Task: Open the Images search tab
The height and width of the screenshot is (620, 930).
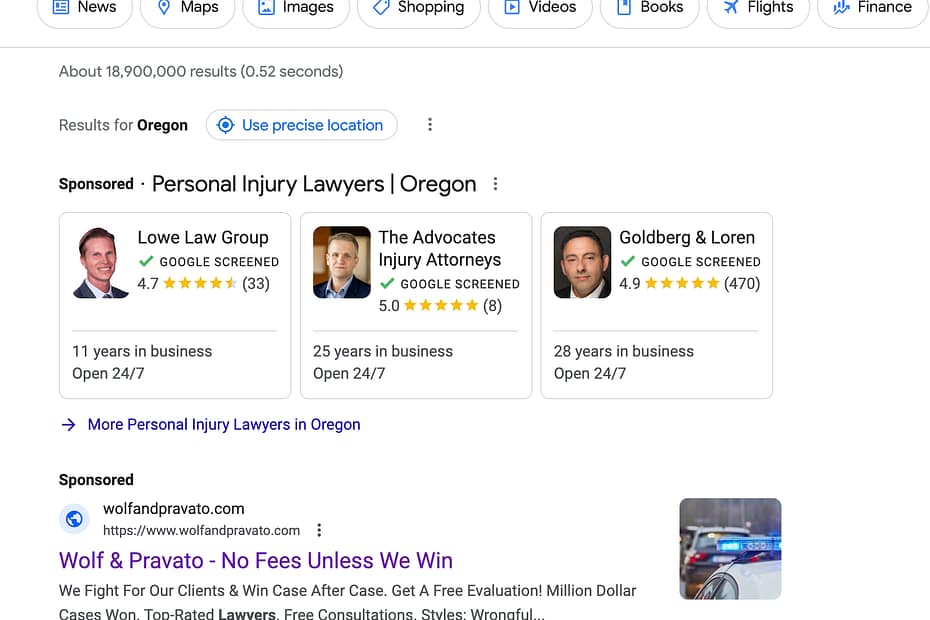Action: click(x=296, y=8)
